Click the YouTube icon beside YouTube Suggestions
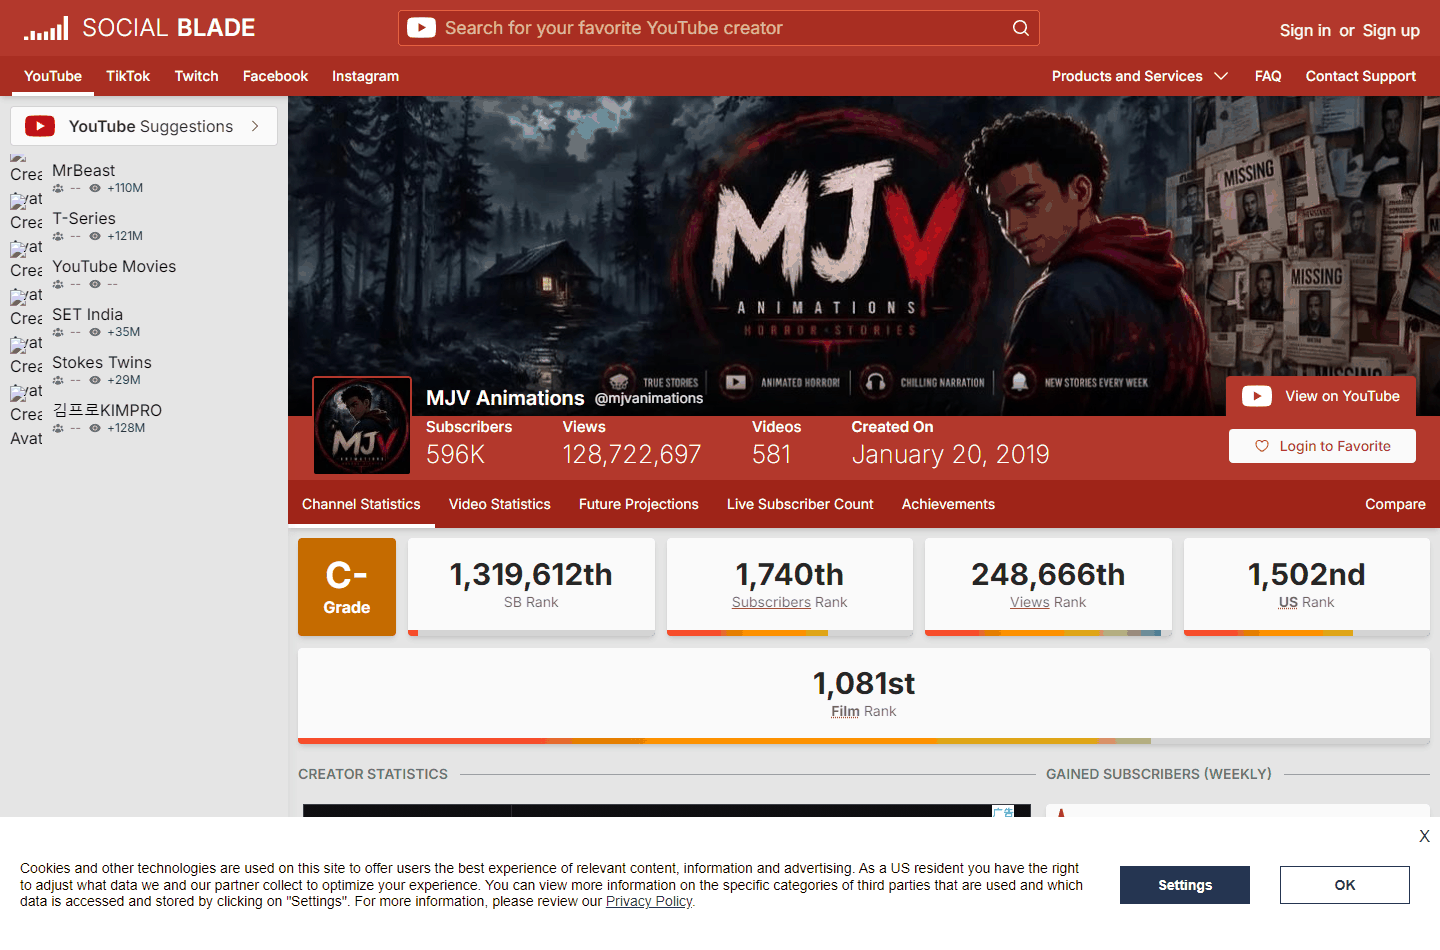 pos(40,126)
